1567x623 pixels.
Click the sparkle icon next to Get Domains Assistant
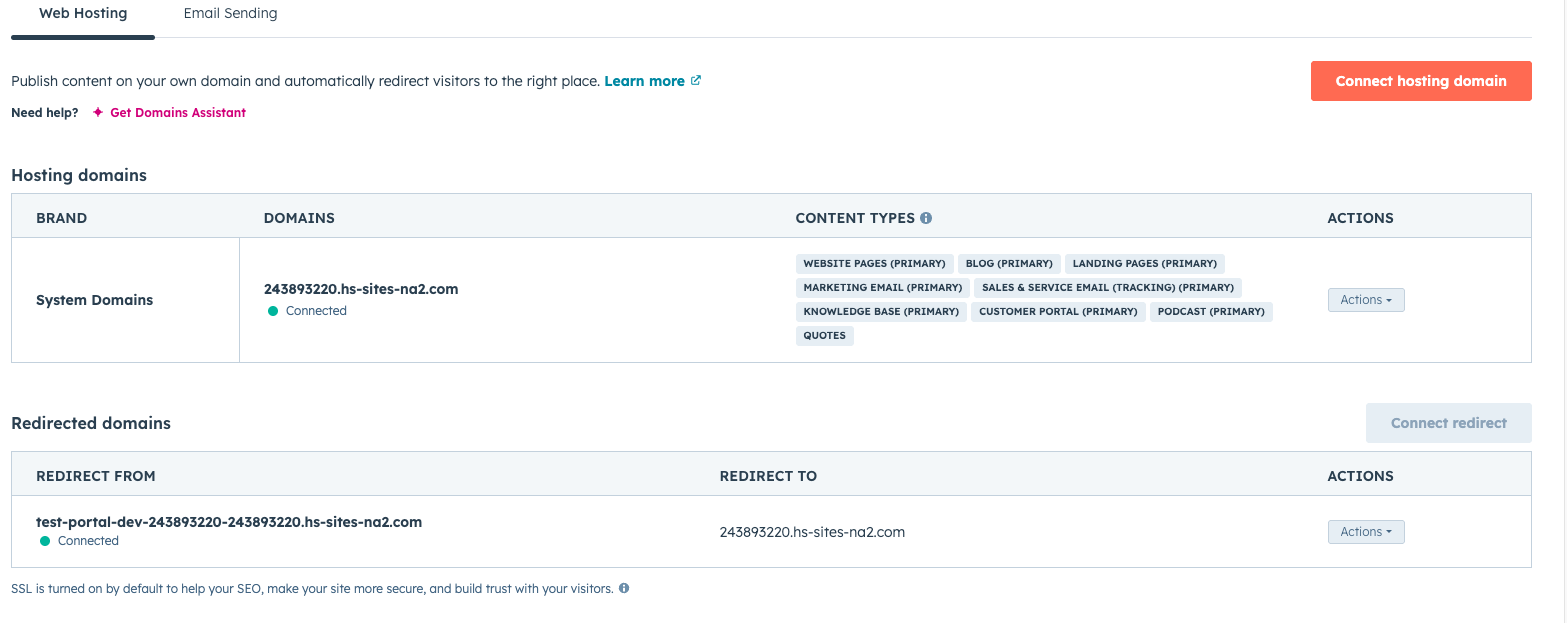tap(98, 113)
